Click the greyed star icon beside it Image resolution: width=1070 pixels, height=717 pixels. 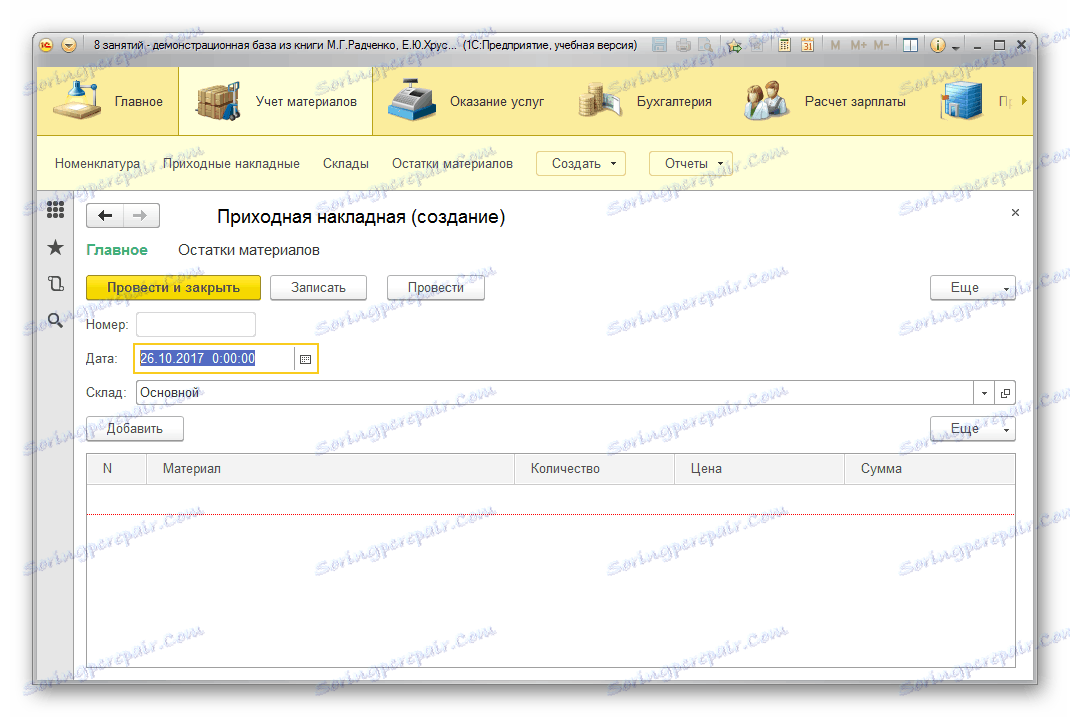(757, 45)
